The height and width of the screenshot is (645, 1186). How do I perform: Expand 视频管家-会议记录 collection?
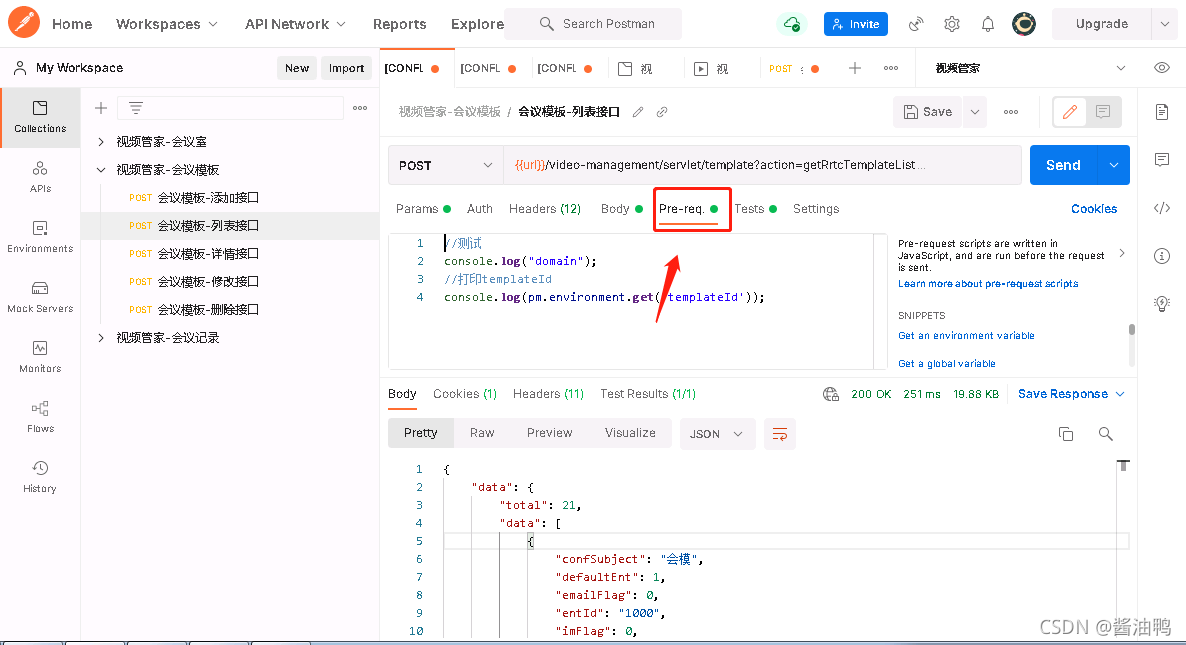(101, 338)
